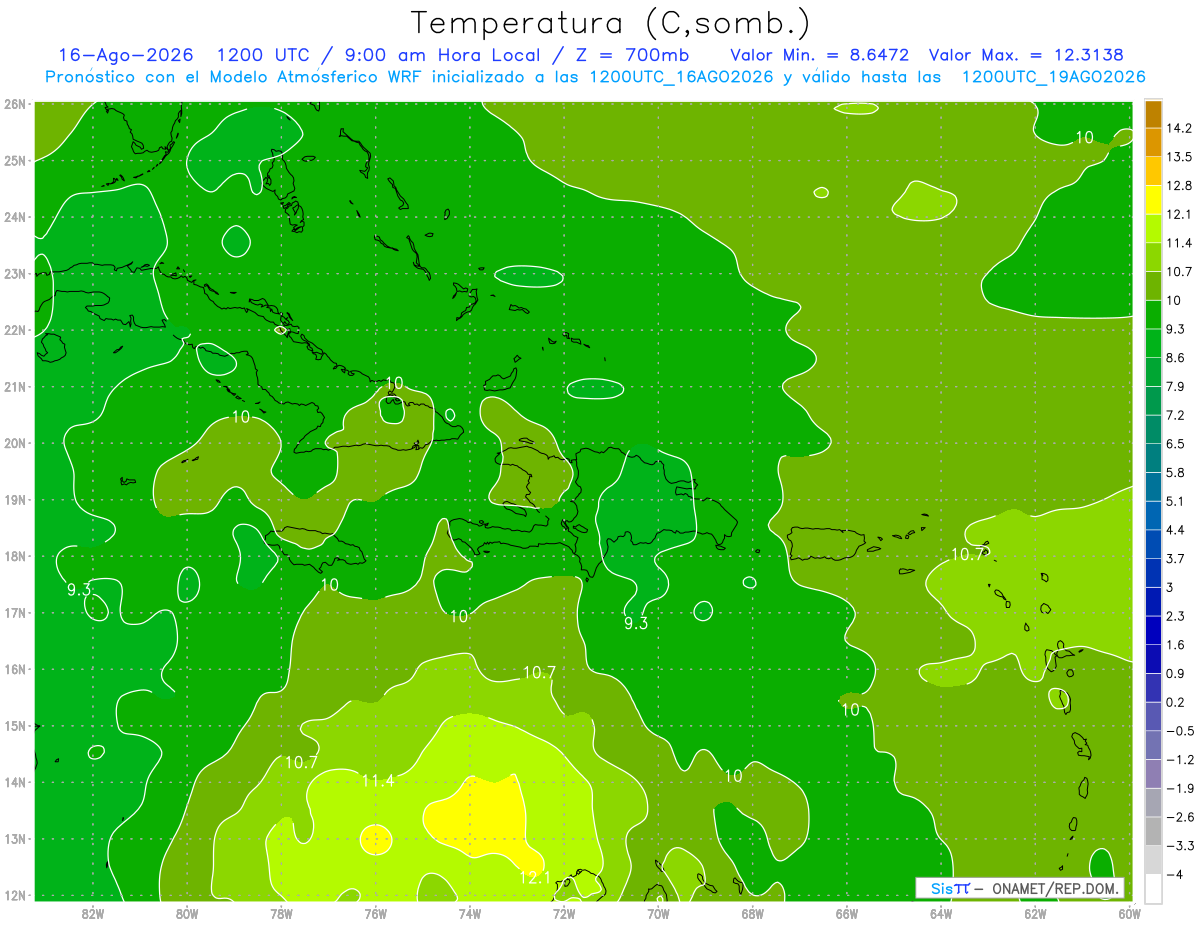Select the colorbar swatch between 9.3 and 10
The image size is (1200, 927).
point(1153,314)
